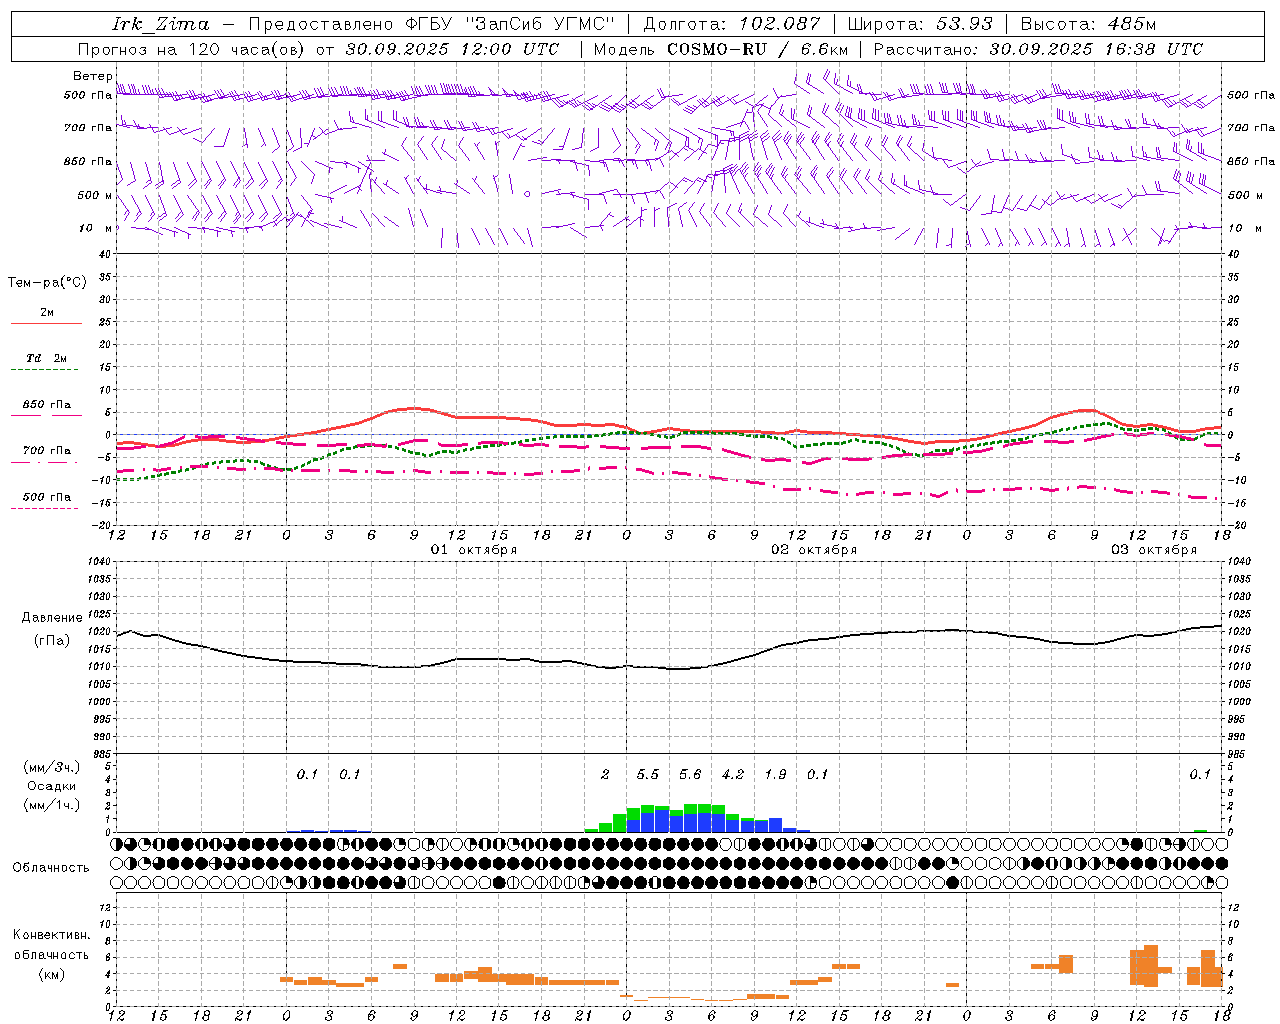This screenshot has width=1280, height=1024.
Task: Click the (мм/1ч.) precipitation unit label
Action: (x=51, y=805)
